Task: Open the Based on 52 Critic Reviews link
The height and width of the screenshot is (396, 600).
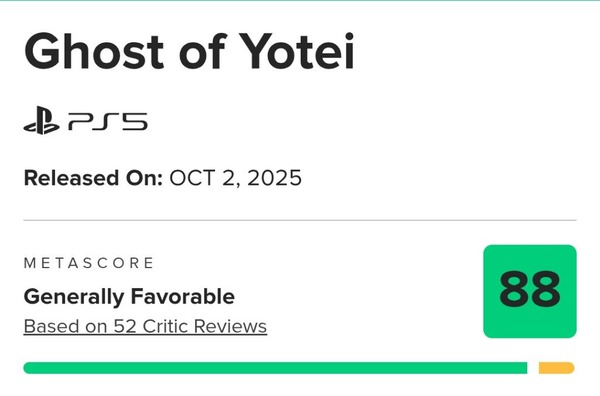Action: (x=145, y=326)
